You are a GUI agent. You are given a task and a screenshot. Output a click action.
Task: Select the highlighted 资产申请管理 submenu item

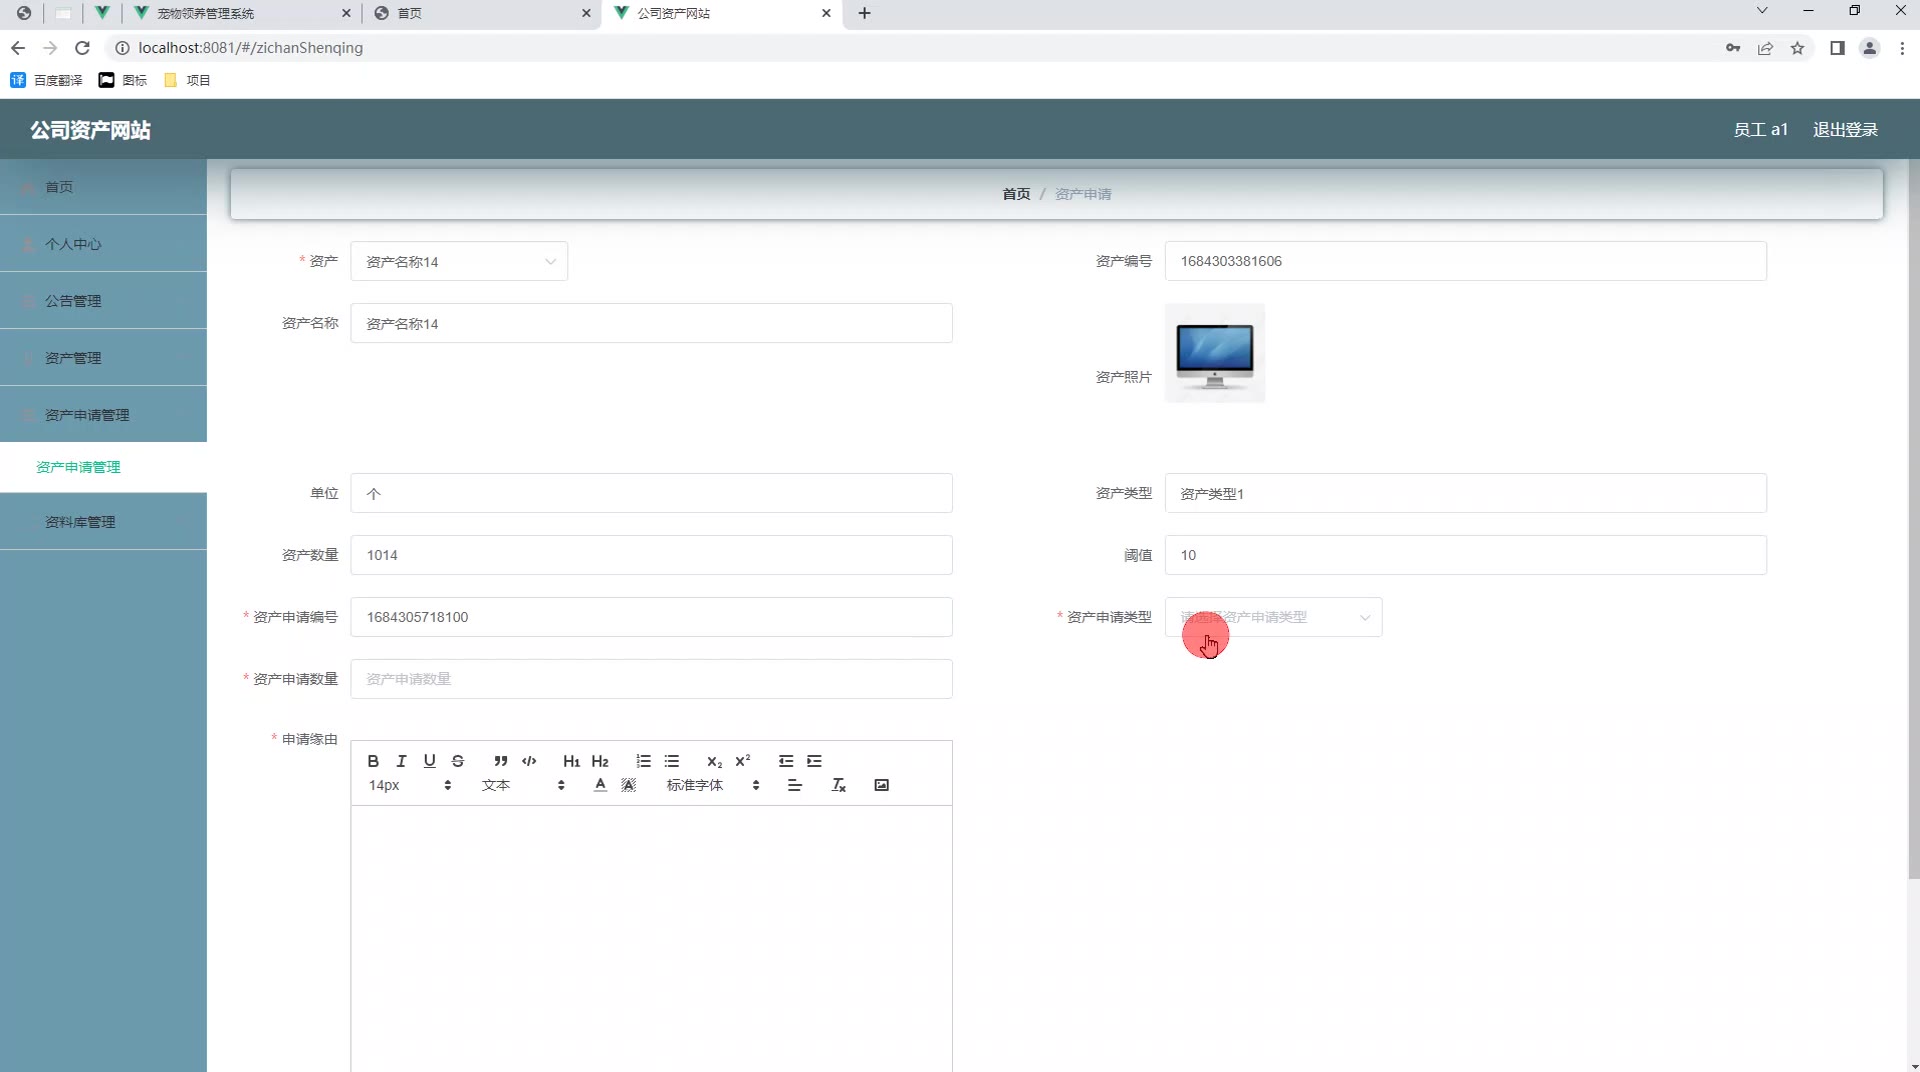[103, 467]
